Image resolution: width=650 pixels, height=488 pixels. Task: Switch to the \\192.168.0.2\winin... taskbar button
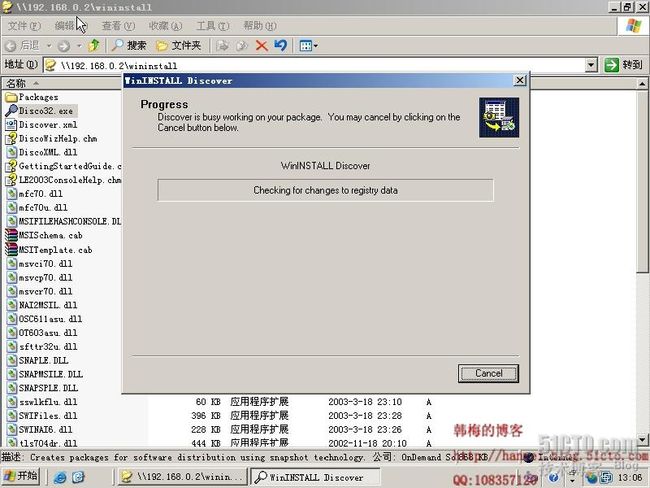click(183, 477)
